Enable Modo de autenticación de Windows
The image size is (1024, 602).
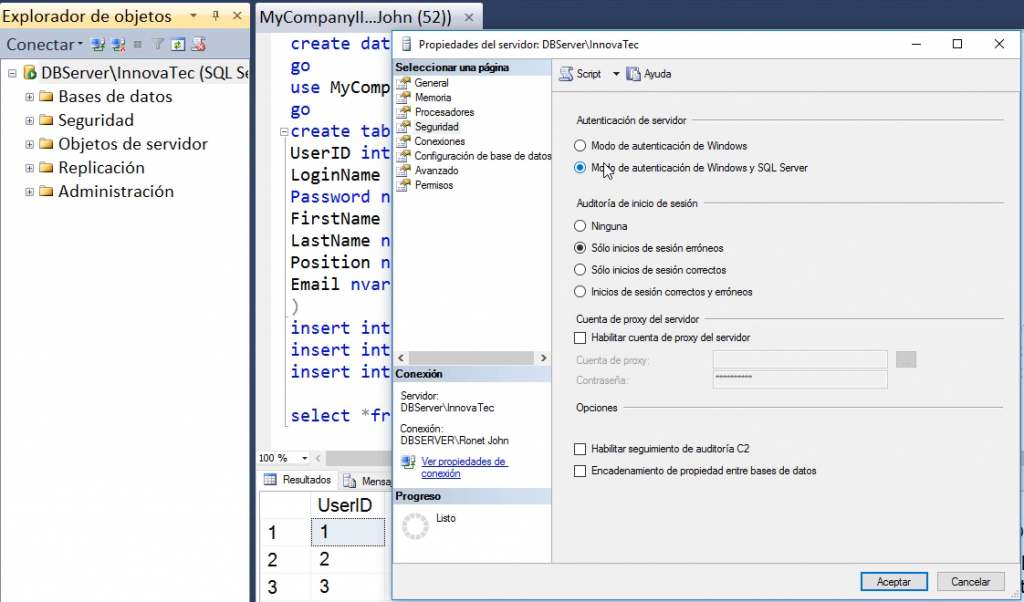[579, 145]
